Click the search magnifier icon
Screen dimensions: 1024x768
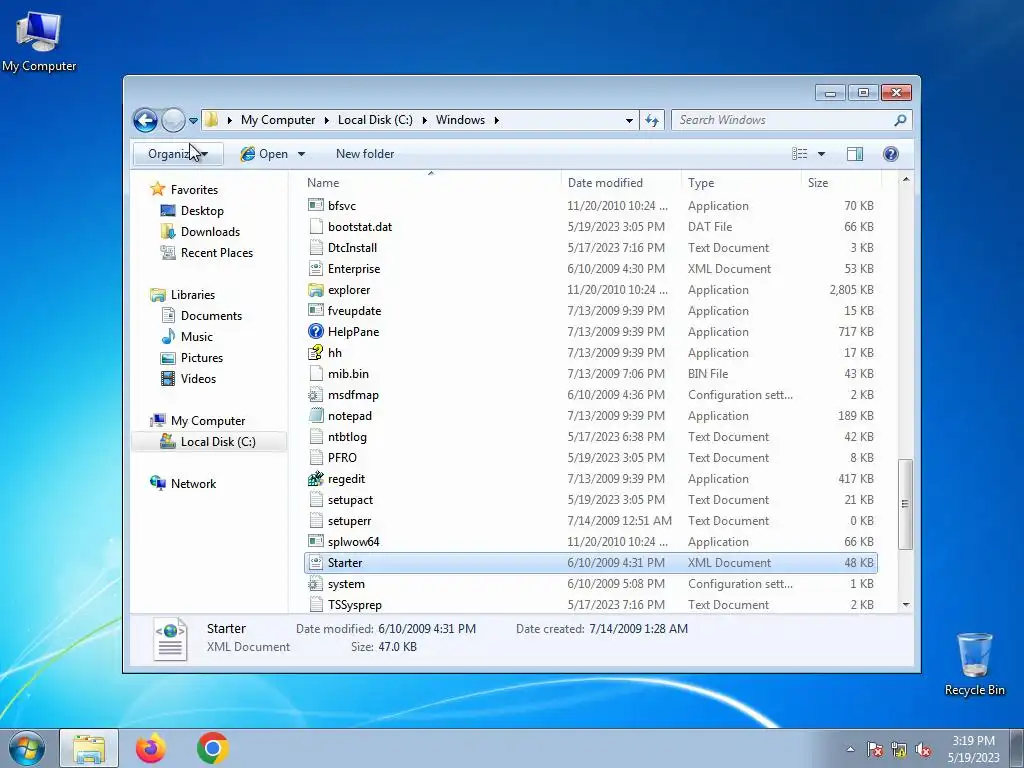point(901,120)
